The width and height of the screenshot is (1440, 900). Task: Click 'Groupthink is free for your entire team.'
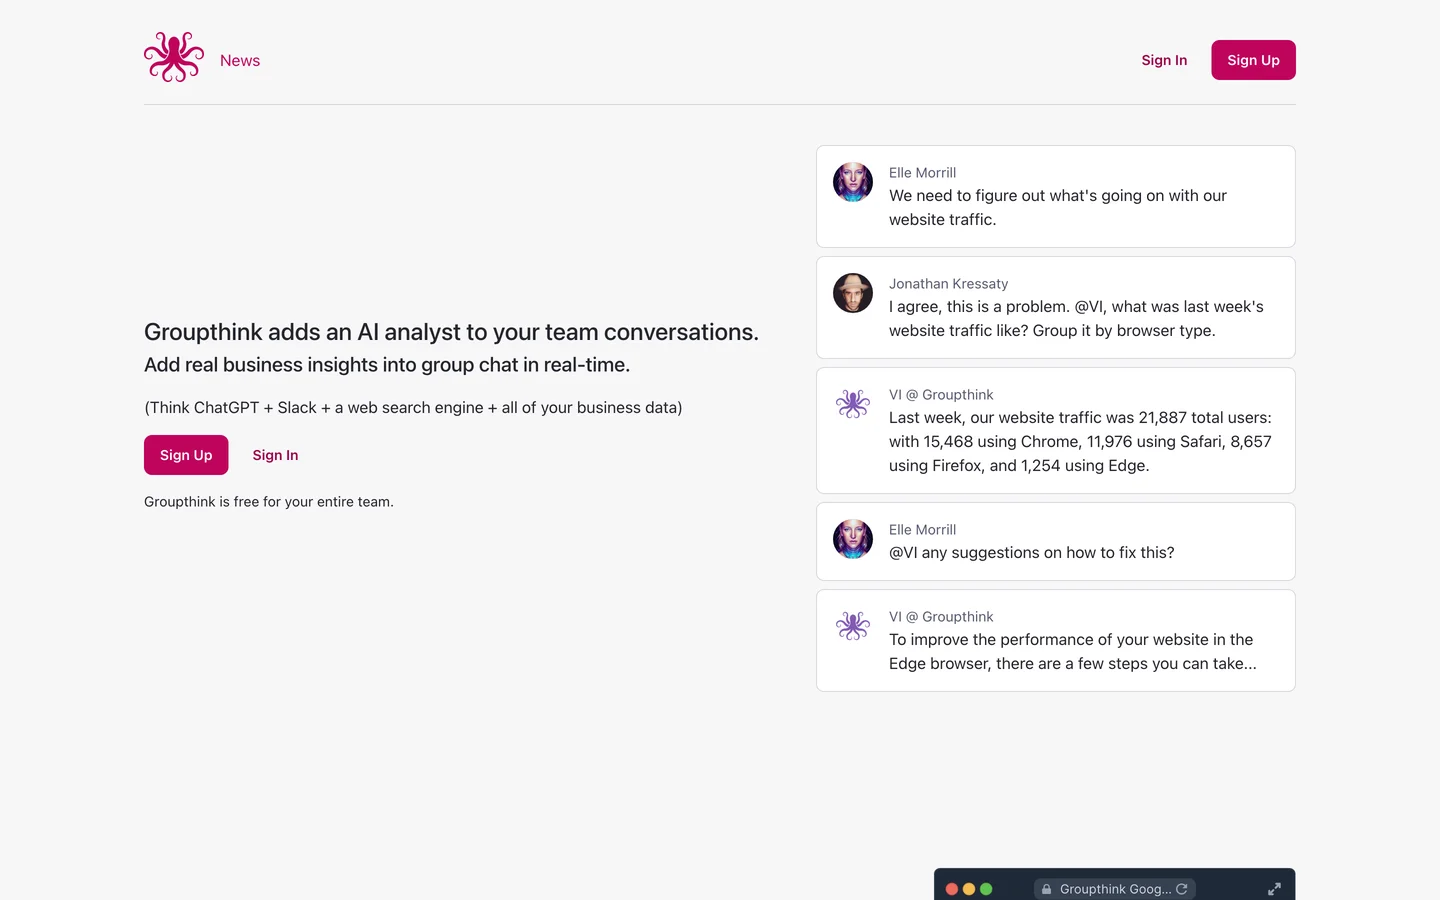269,502
